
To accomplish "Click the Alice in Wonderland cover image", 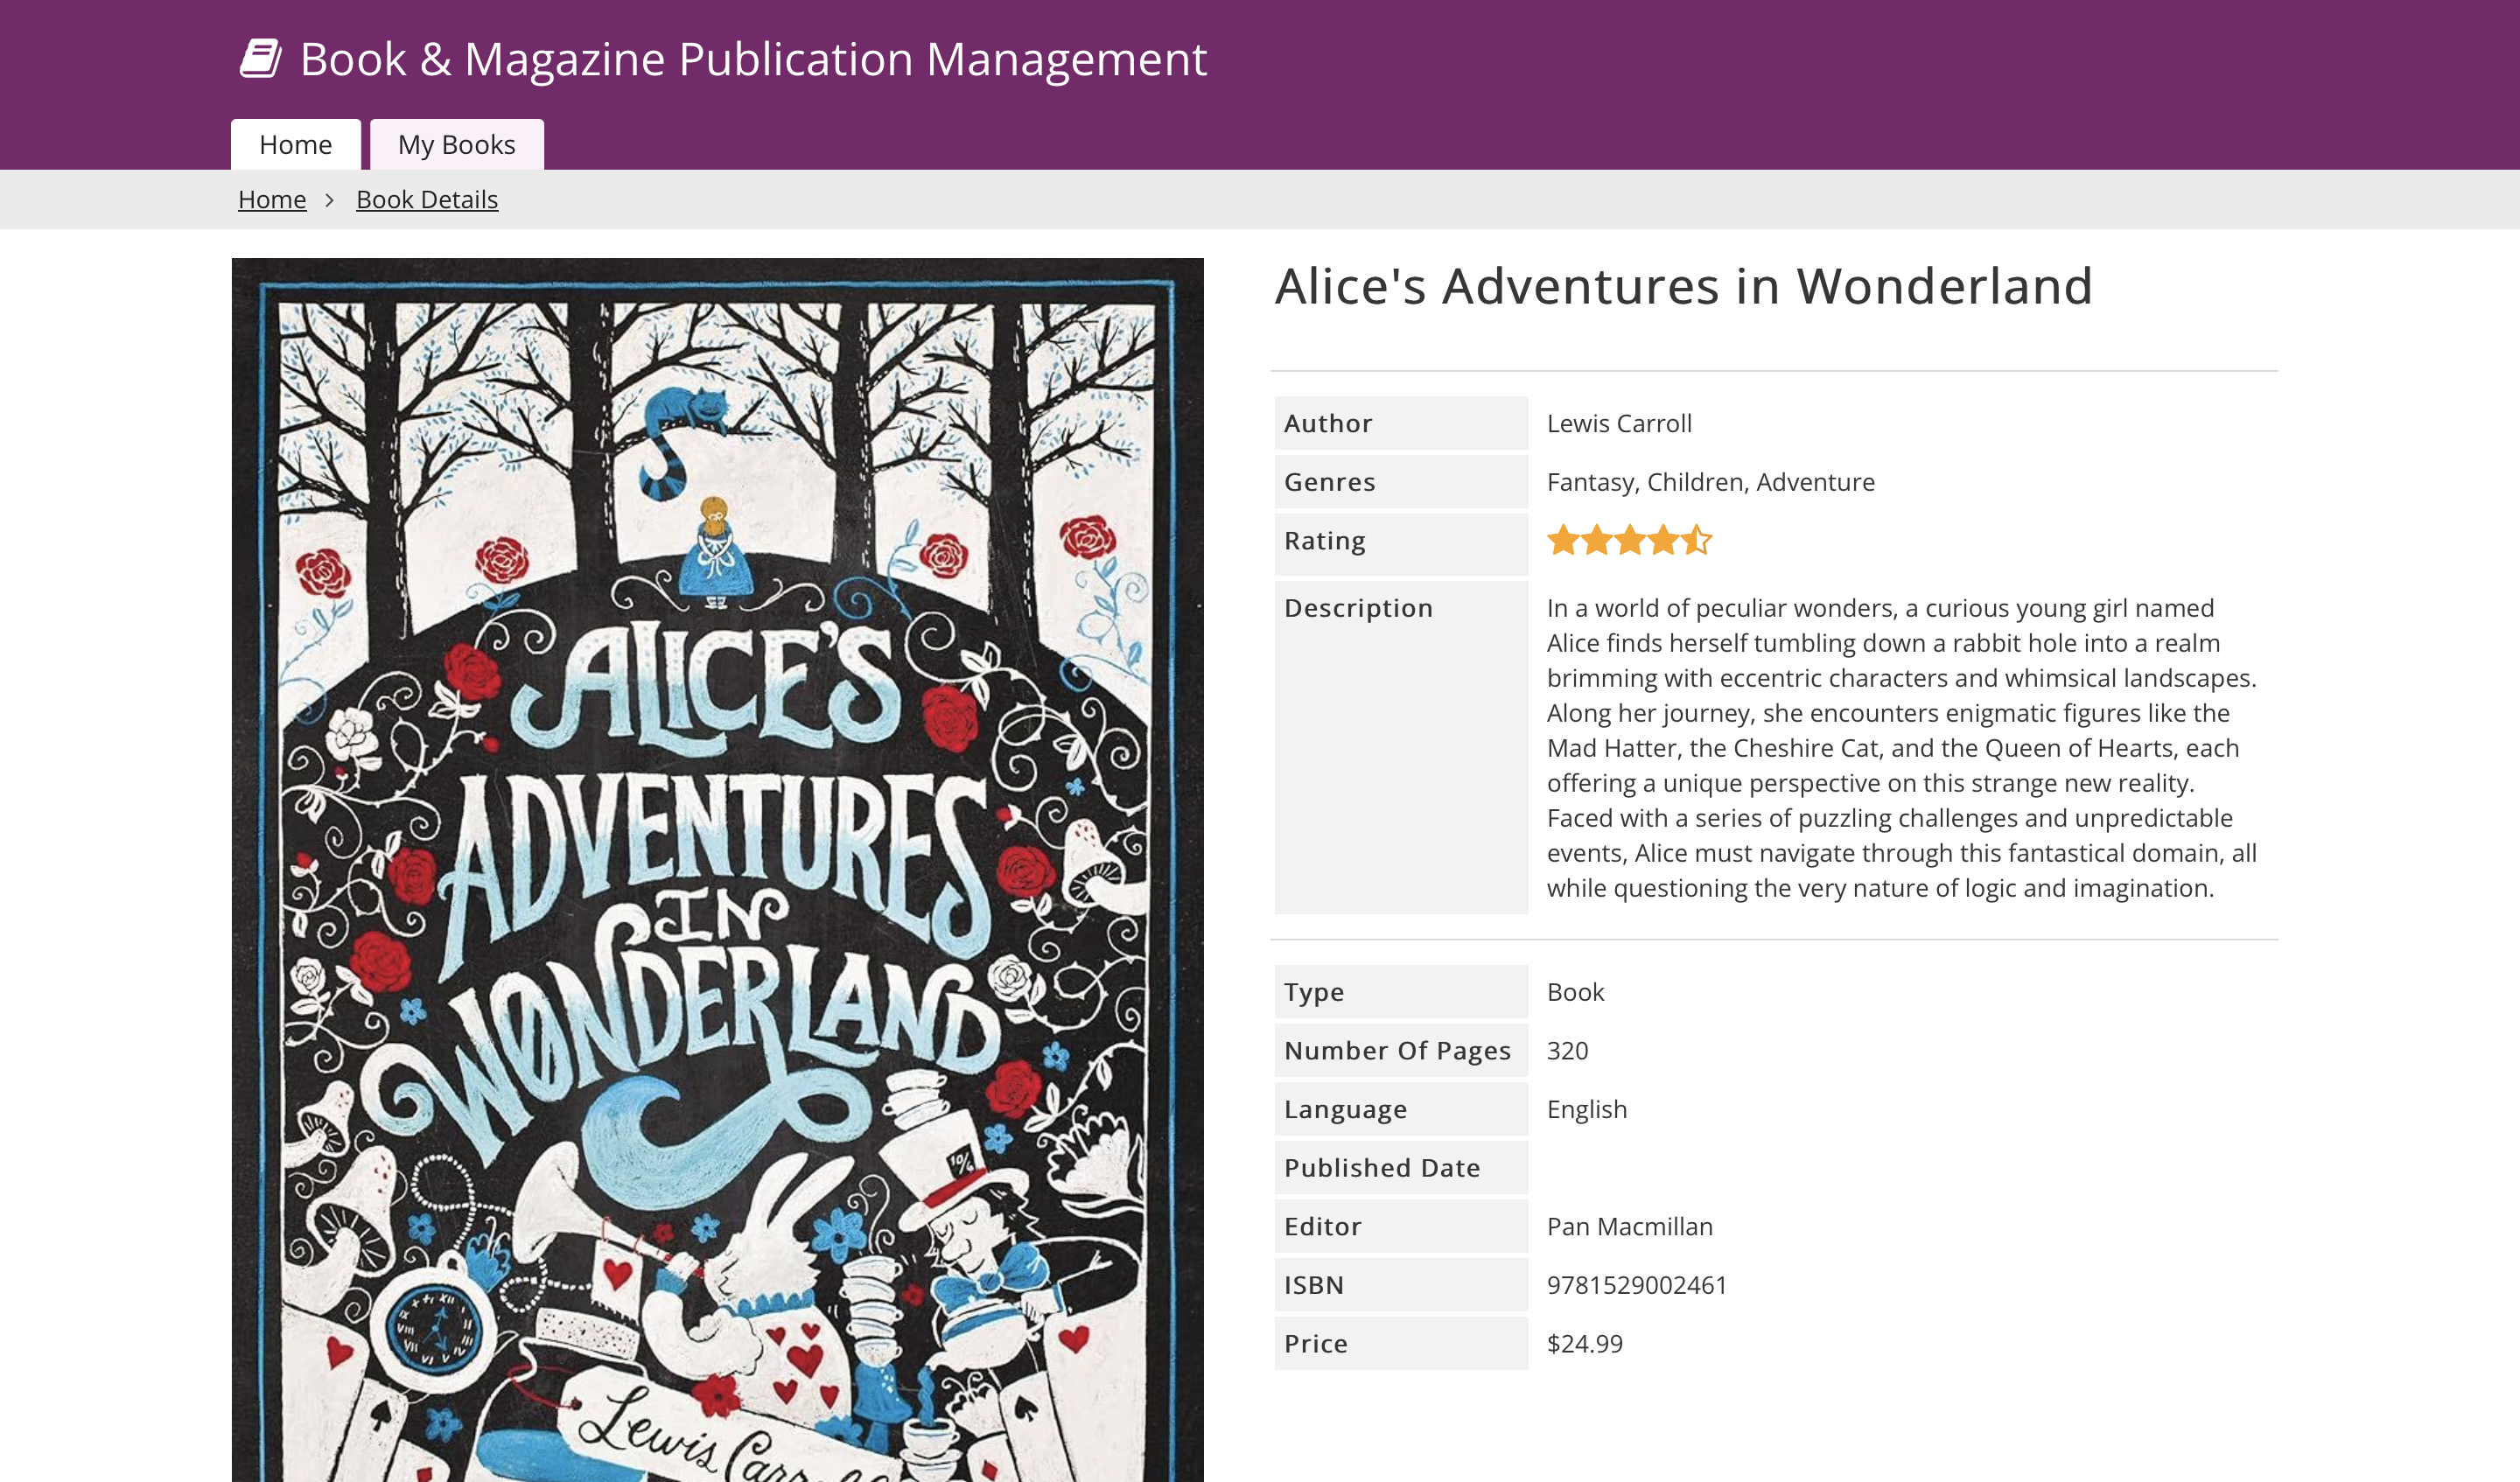I will pyautogui.click(x=717, y=868).
